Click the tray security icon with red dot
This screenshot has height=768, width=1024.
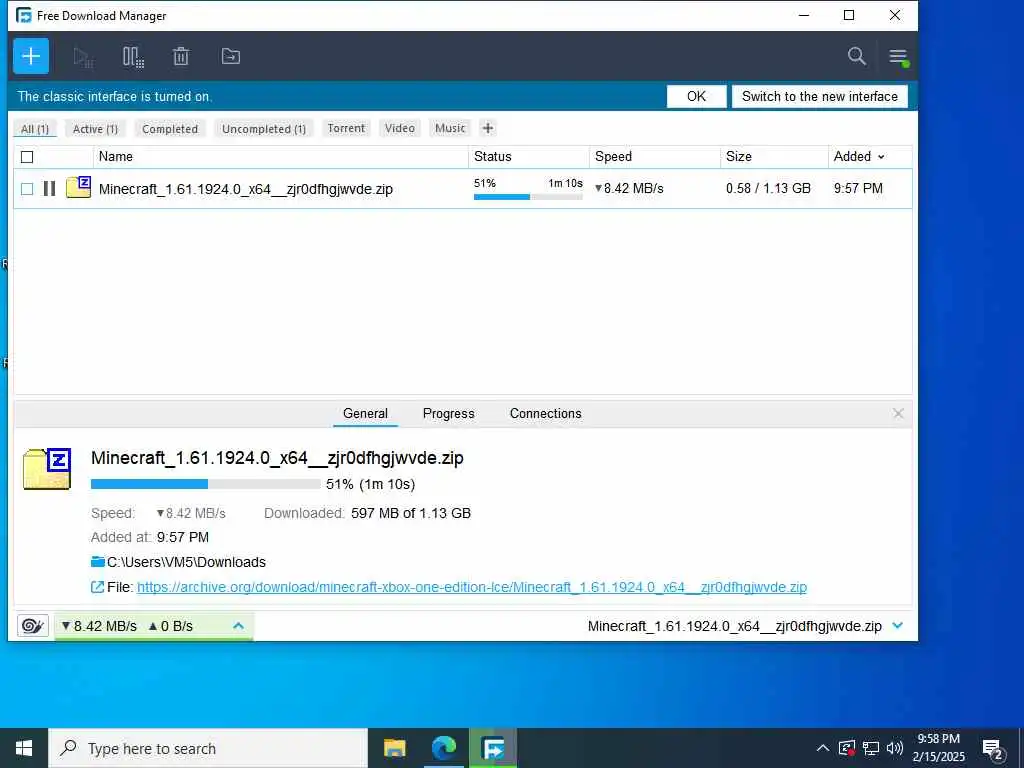847,748
